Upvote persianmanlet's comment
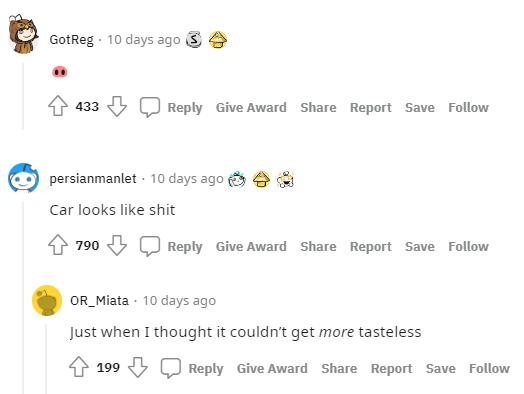Viewport: 524px width, 394px height. (58, 245)
